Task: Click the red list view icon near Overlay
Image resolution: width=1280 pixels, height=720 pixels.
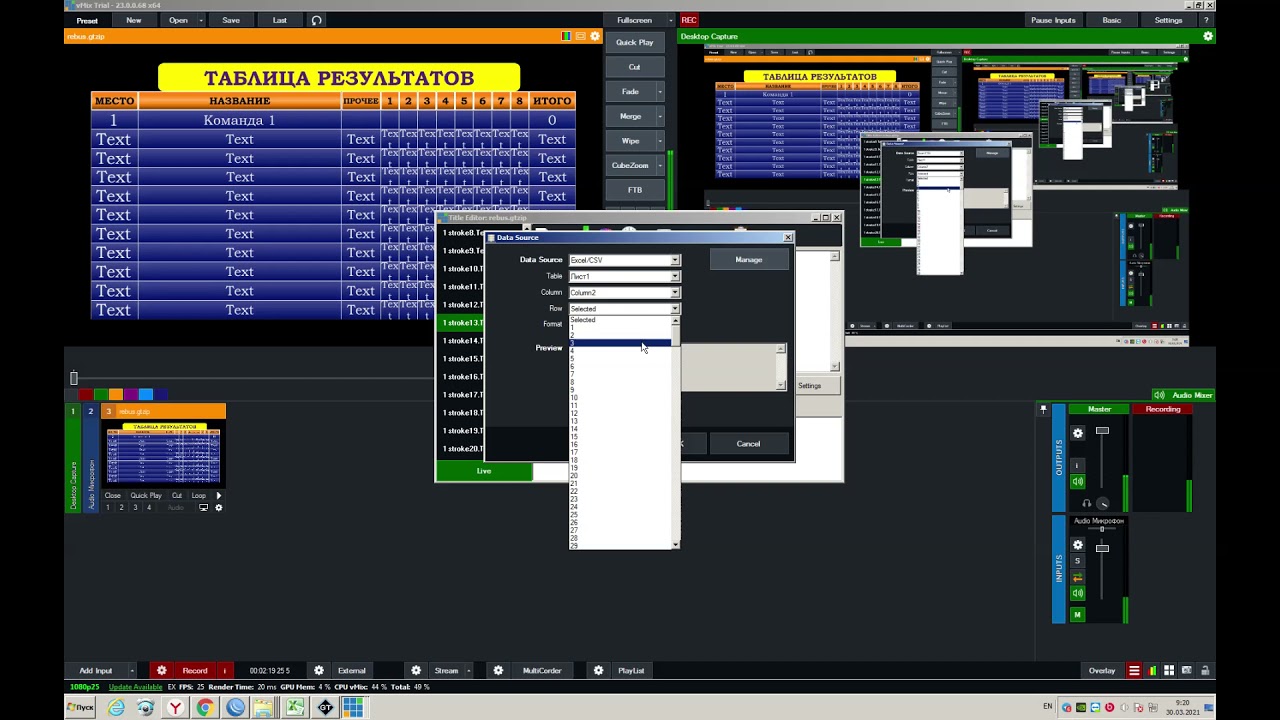Action: pyautogui.click(x=1134, y=671)
